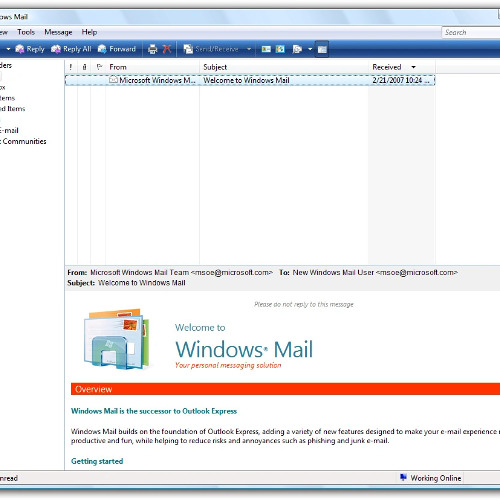500x500 pixels.
Task: Click the Reply toolbar button
Action: (30, 49)
